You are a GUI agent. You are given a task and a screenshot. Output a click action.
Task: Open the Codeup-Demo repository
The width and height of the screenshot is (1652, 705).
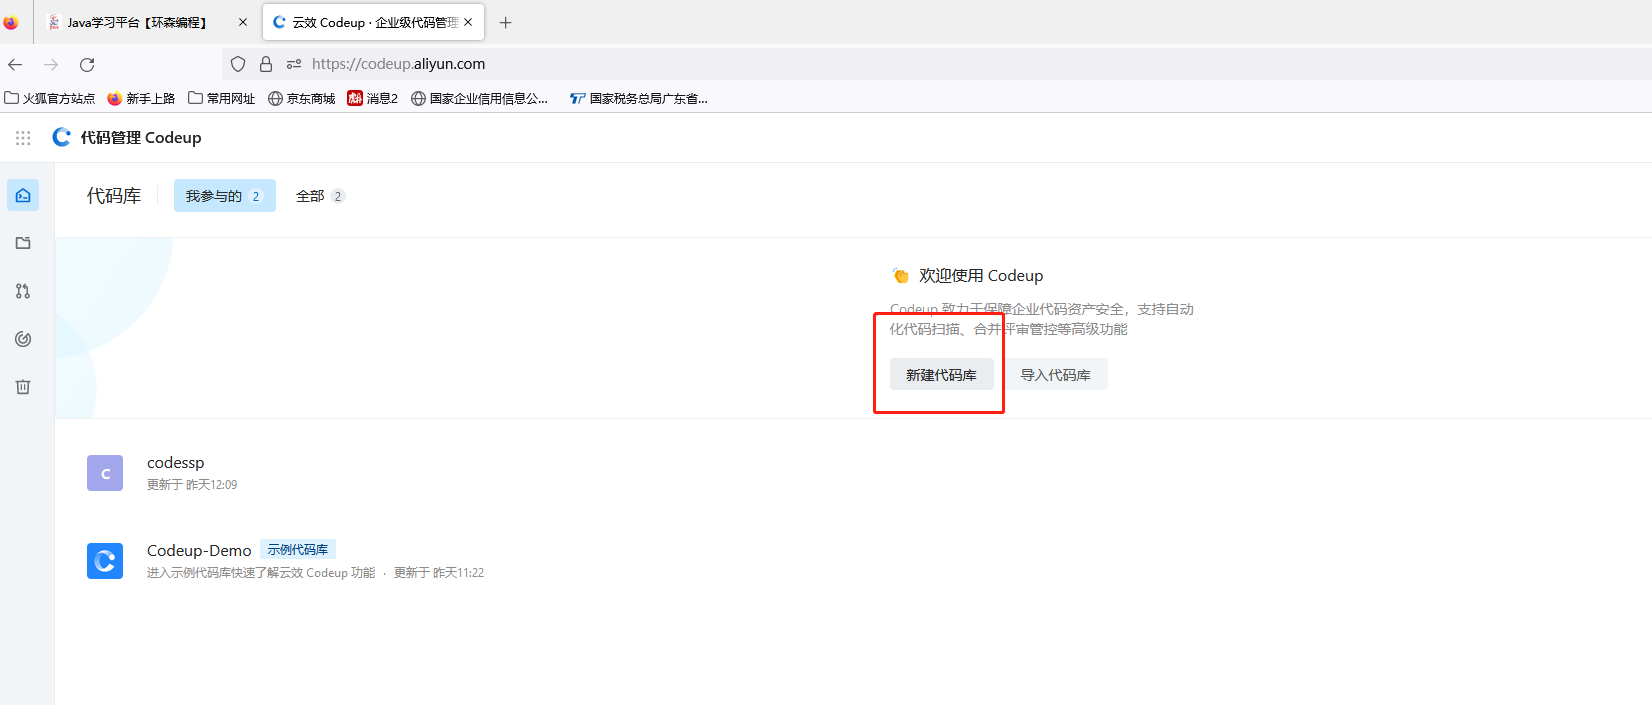pos(199,551)
